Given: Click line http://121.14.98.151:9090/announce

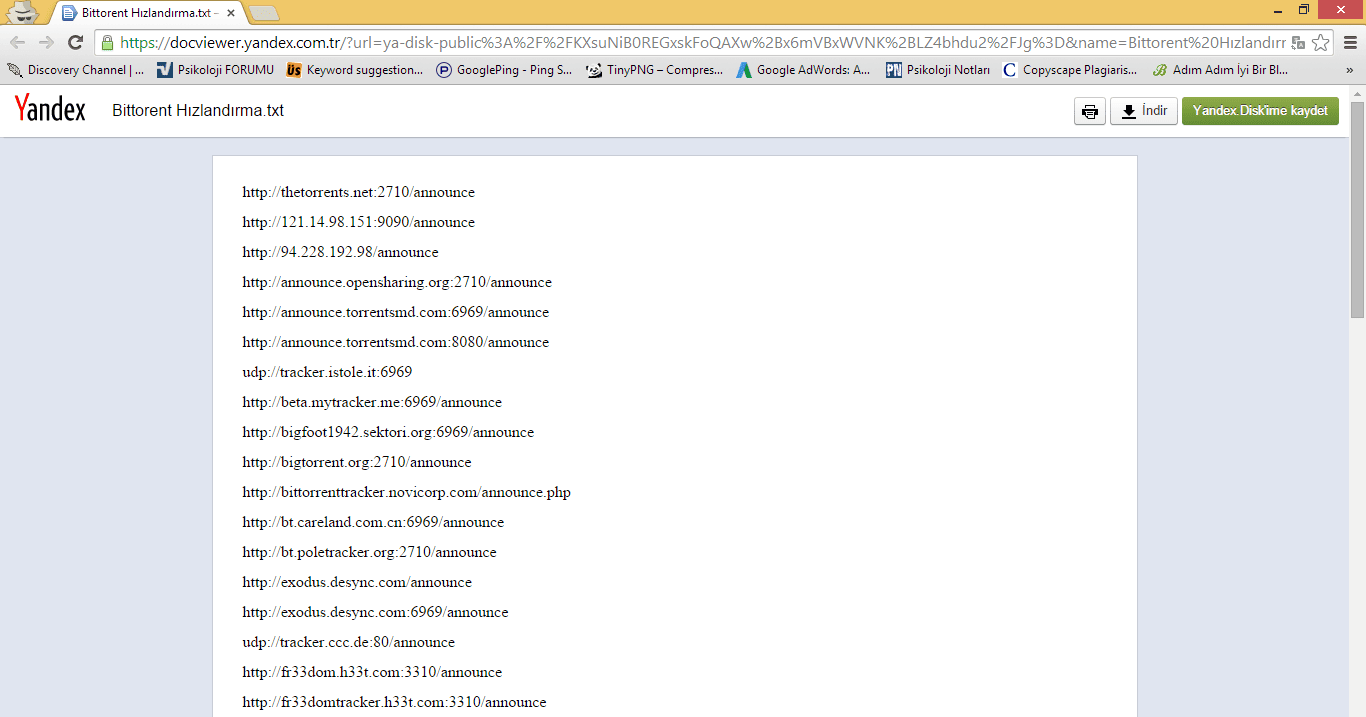Looking at the screenshot, I should tap(359, 222).
